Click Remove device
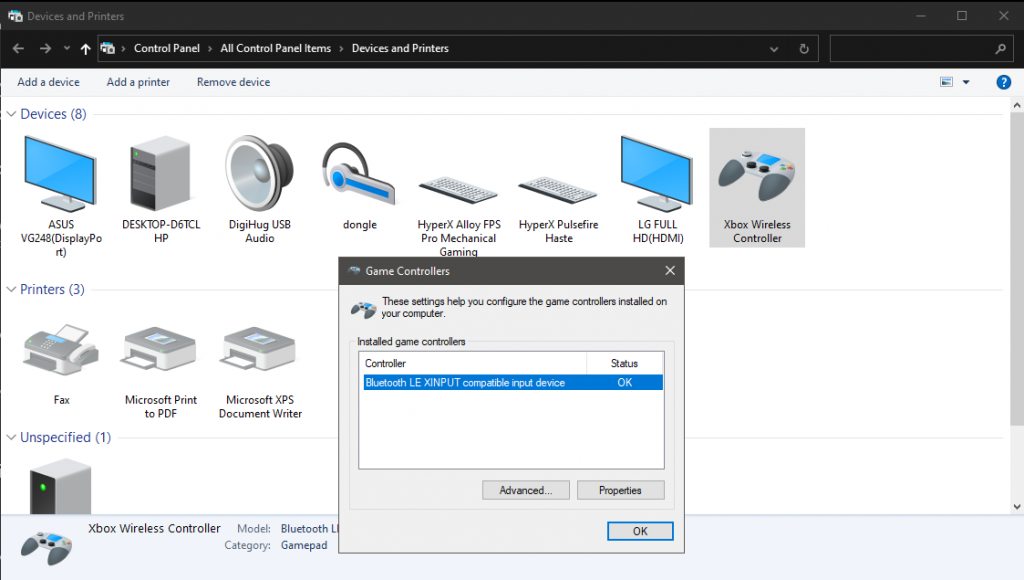Viewport: 1024px width, 580px height. coord(233,82)
